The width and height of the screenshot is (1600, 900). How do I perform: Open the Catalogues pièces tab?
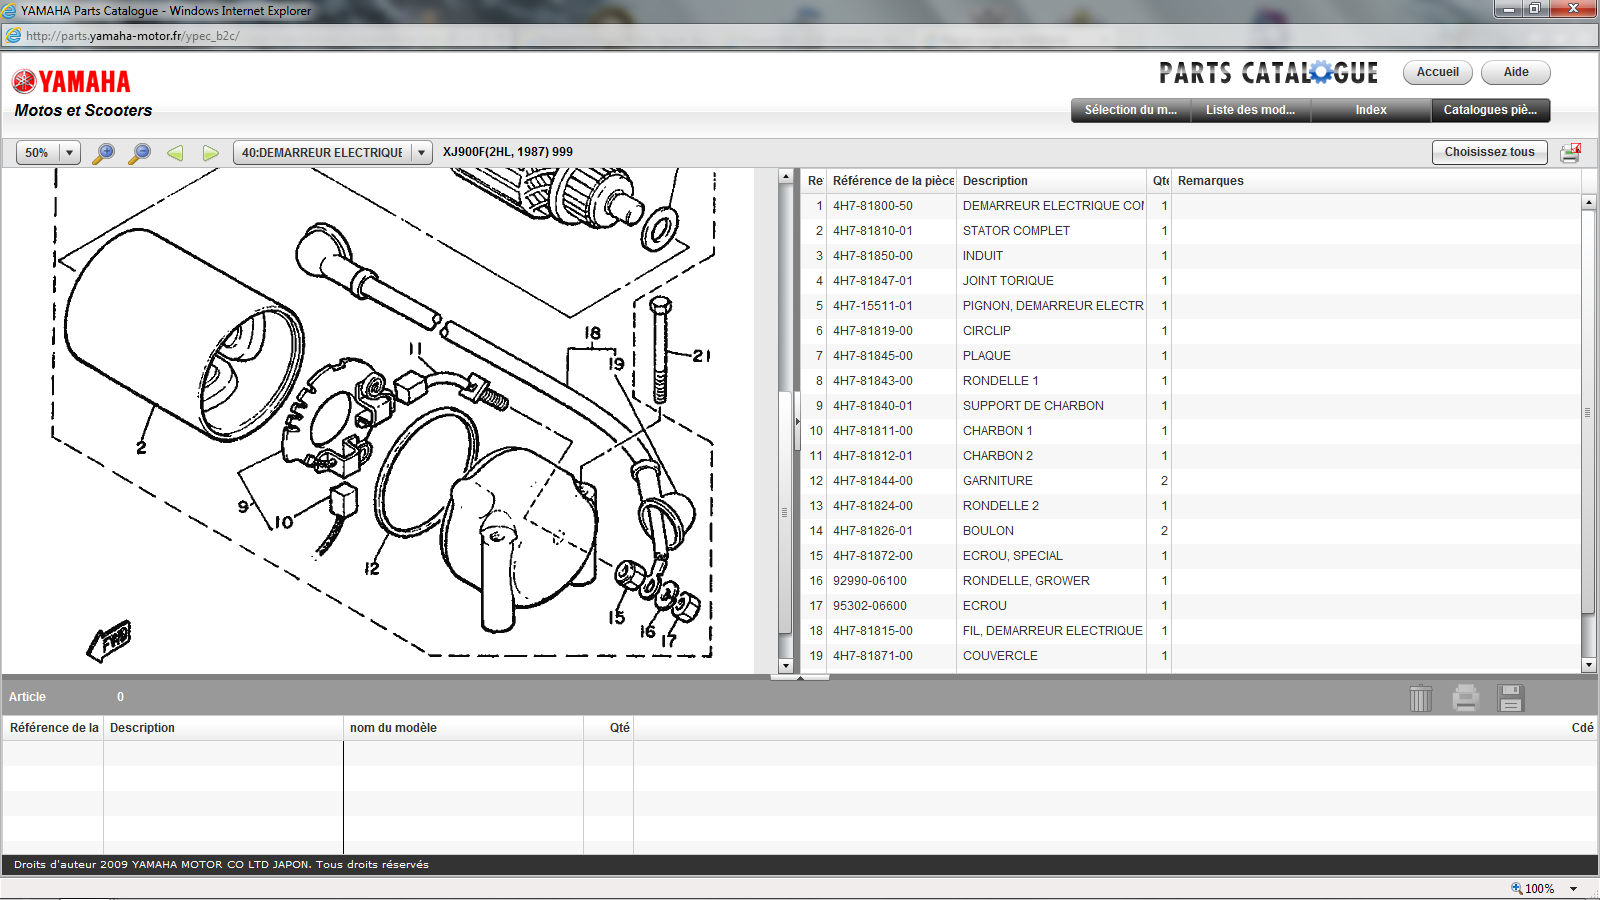(x=1490, y=110)
